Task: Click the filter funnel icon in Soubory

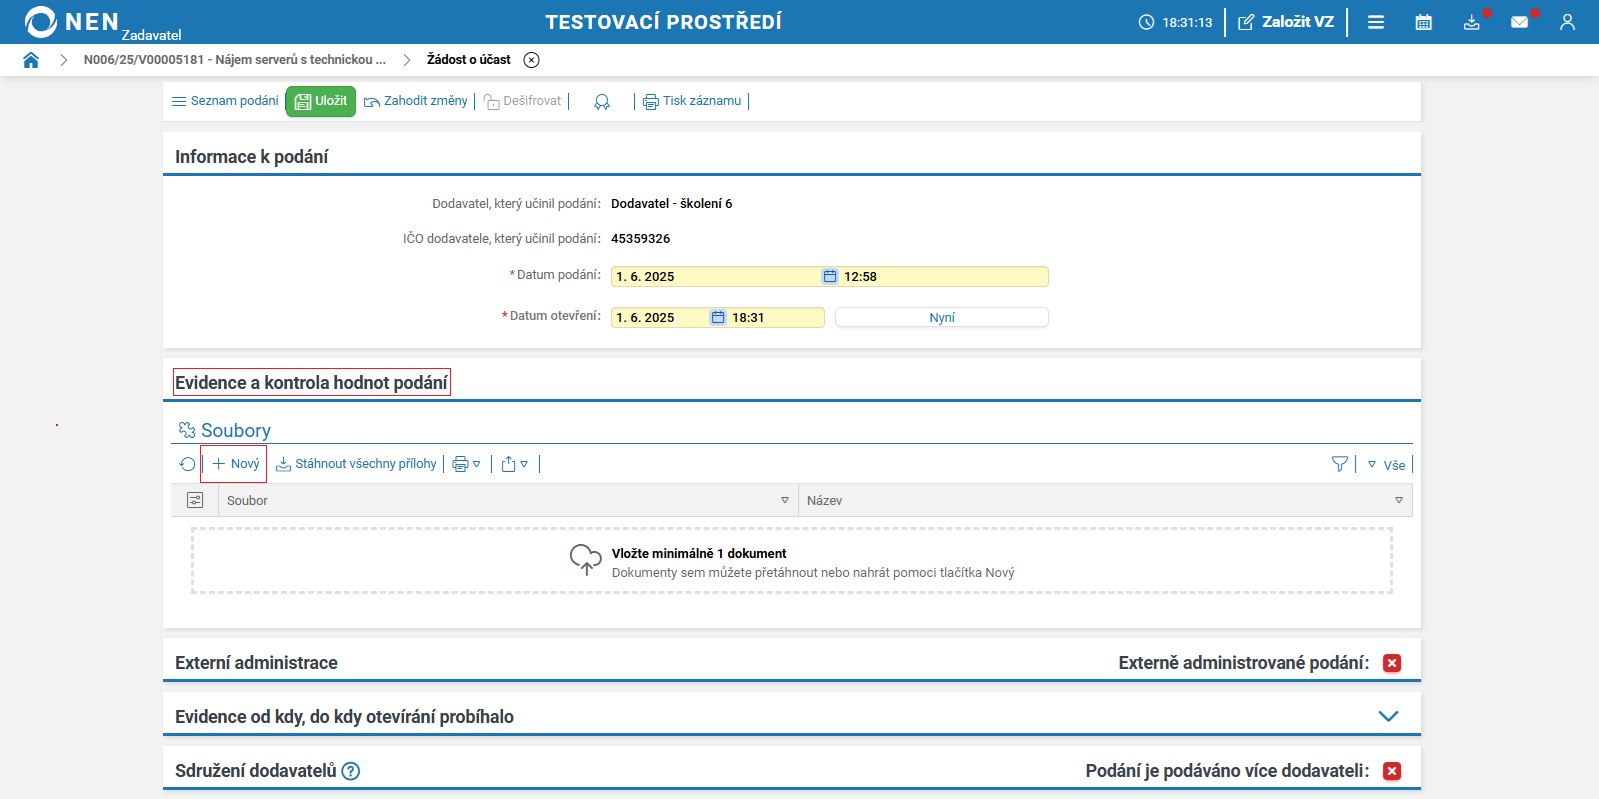Action: tap(1340, 464)
